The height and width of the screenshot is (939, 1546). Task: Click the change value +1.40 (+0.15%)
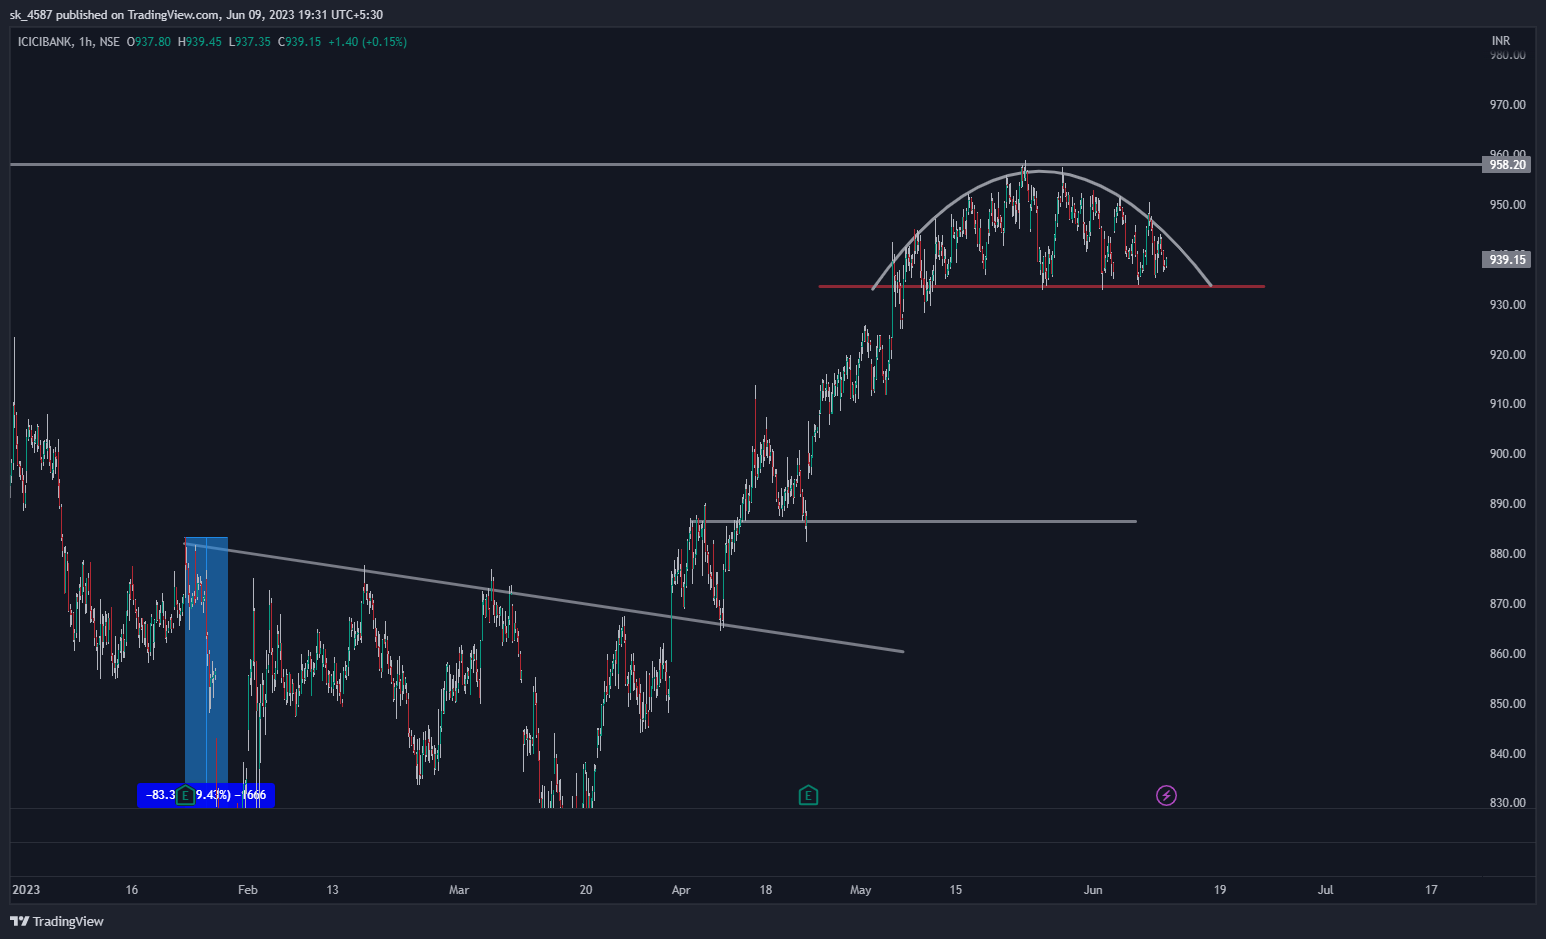pos(367,42)
